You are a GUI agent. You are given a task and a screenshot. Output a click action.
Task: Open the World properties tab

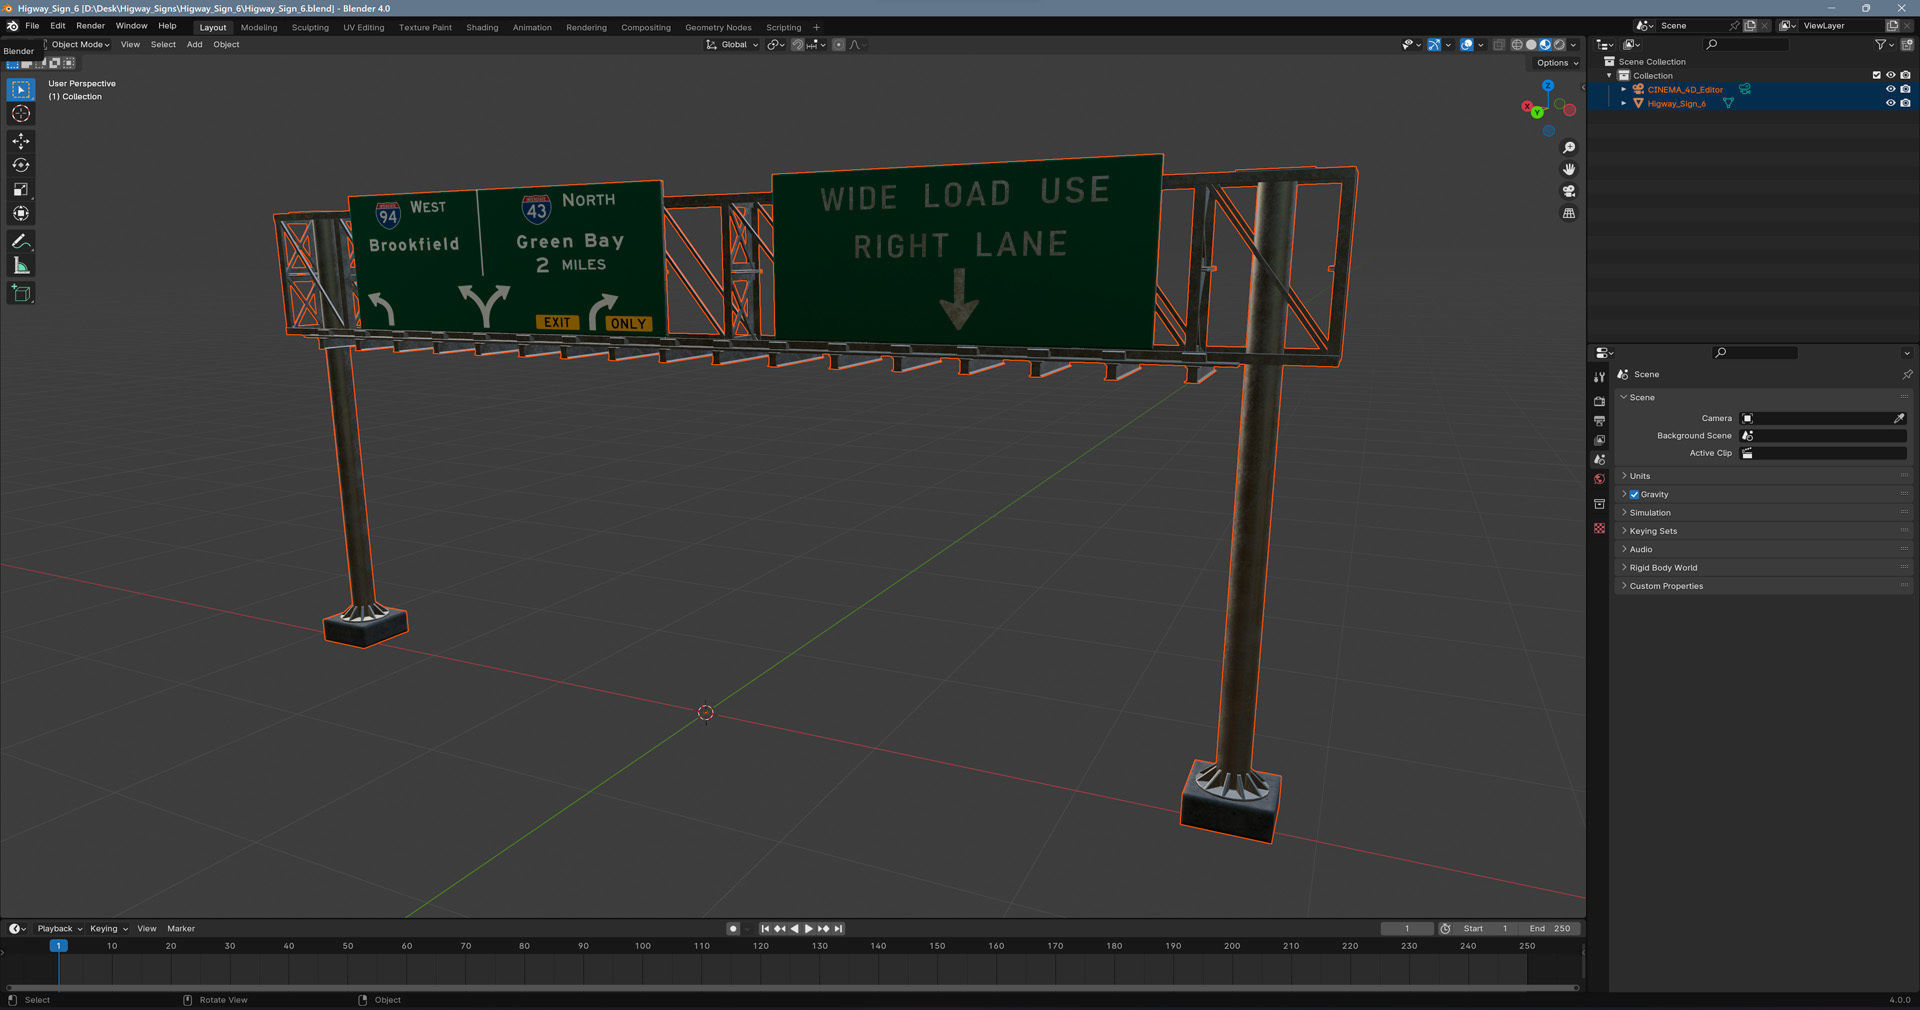tap(1600, 479)
